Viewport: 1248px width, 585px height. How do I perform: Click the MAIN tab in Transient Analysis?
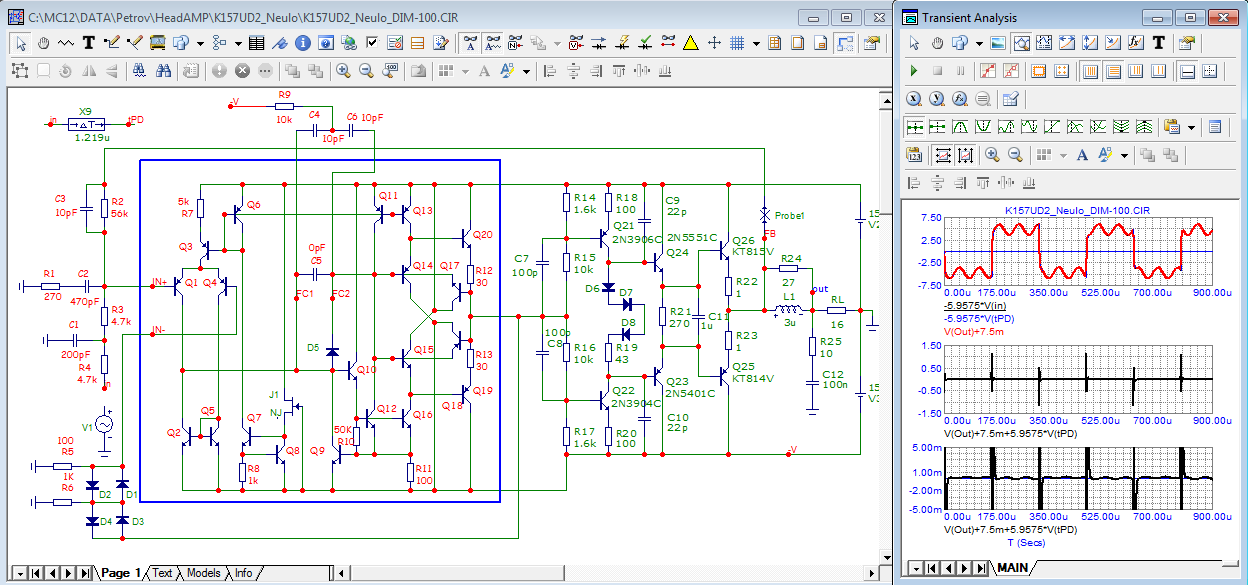pyautogui.click(x=1009, y=568)
